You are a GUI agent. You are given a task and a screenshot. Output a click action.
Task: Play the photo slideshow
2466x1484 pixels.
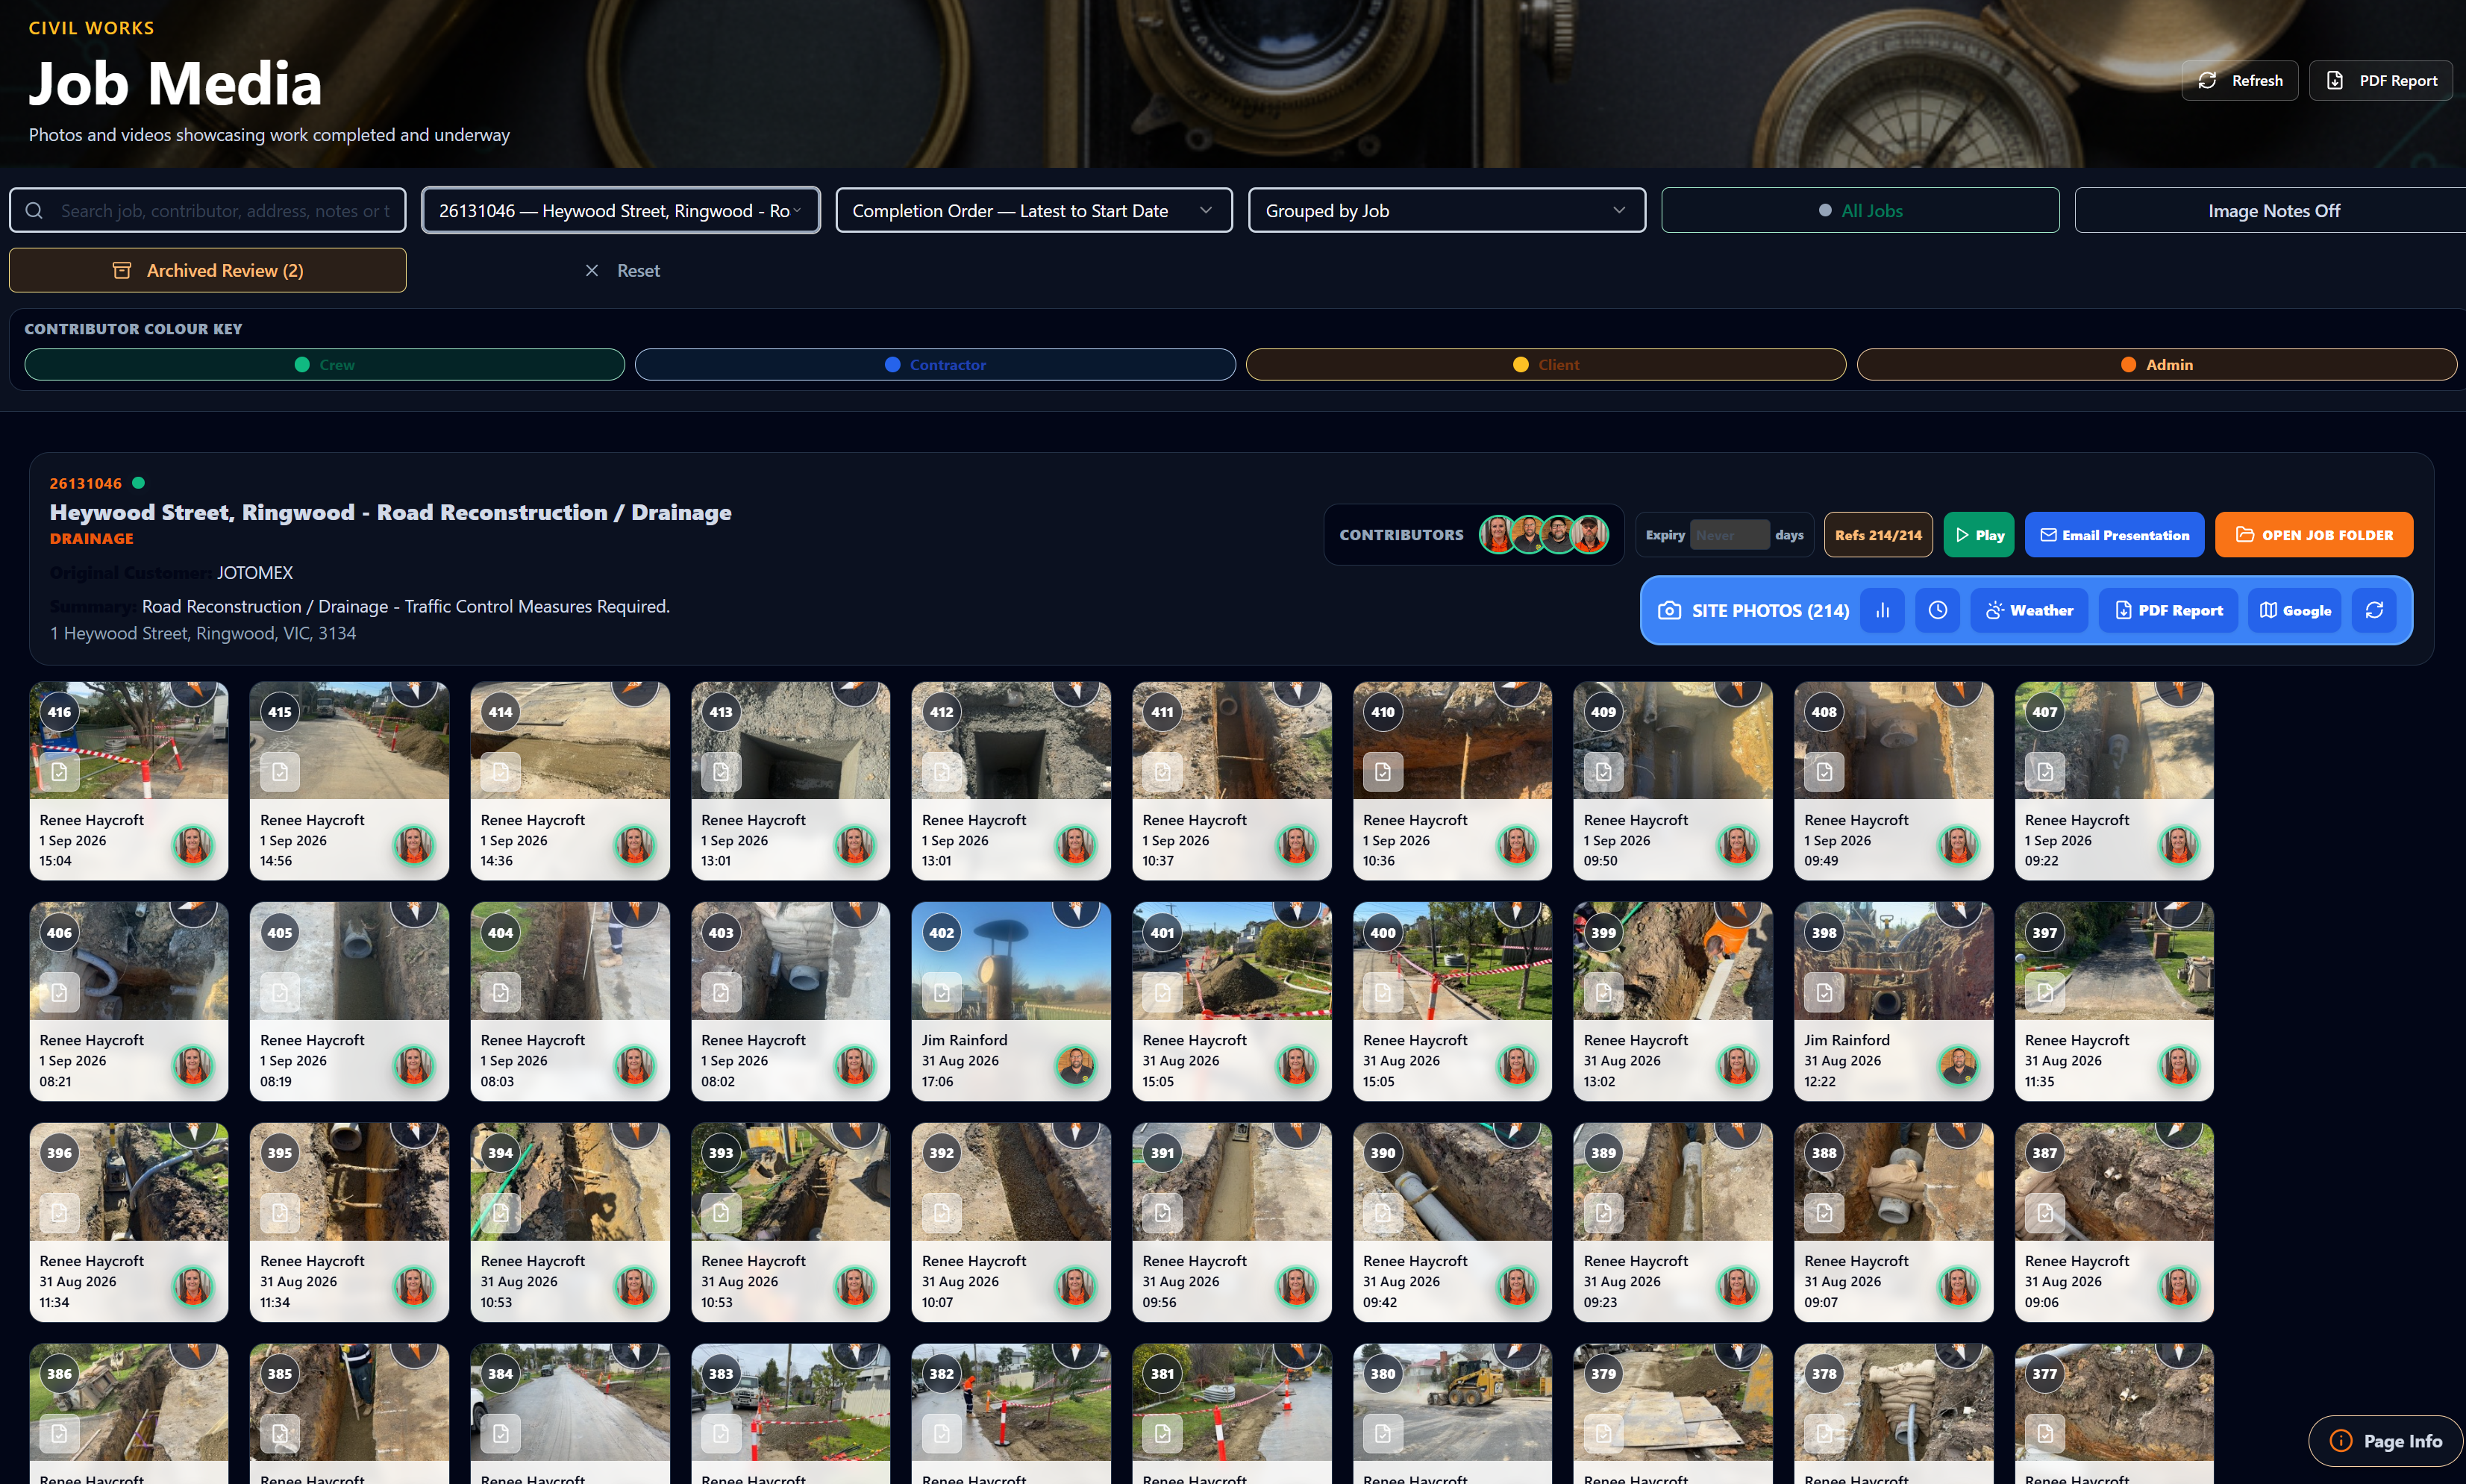click(1978, 535)
